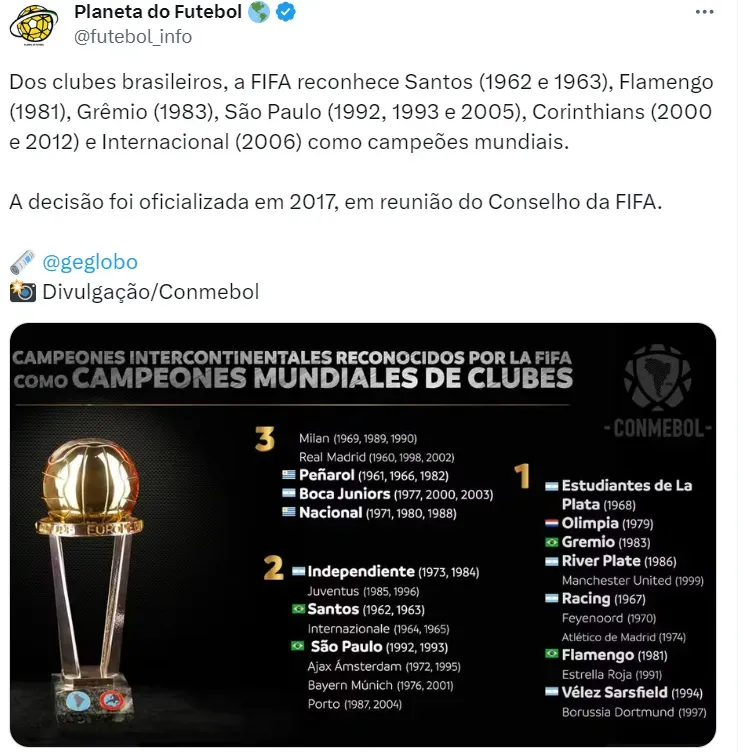The image size is (744, 752).
Task: Click the Argentina flag beside Boca Juniors
Action: pyautogui.click(x=289, y=494)
